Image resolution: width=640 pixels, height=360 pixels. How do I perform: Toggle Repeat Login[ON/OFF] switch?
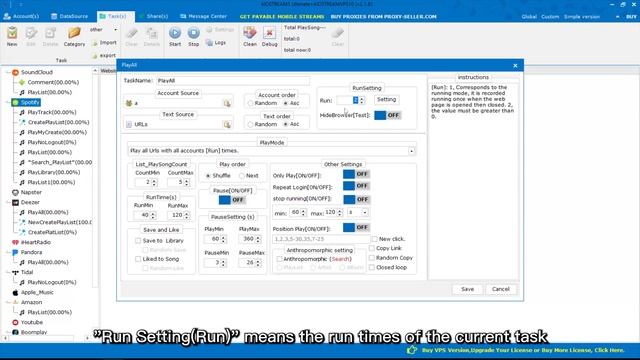coord(356,186)
